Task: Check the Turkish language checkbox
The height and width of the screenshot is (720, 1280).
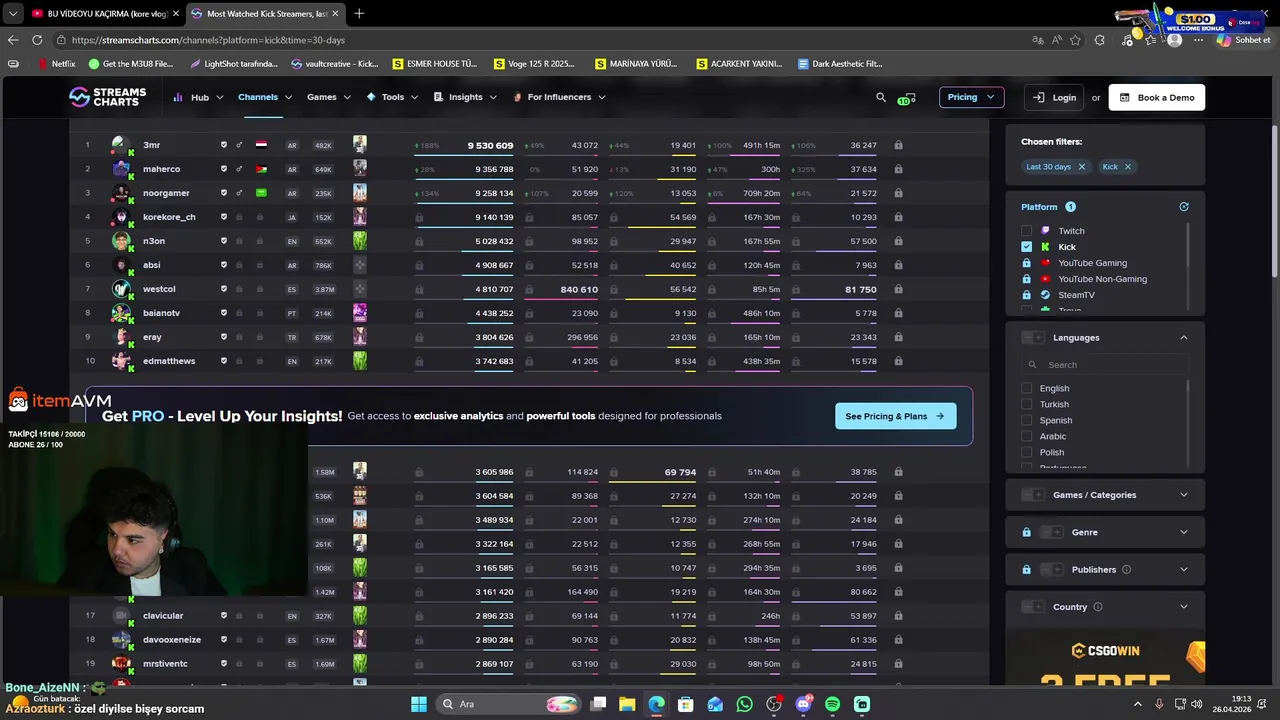Action: pyautogui.click(x=1026, y=404)
